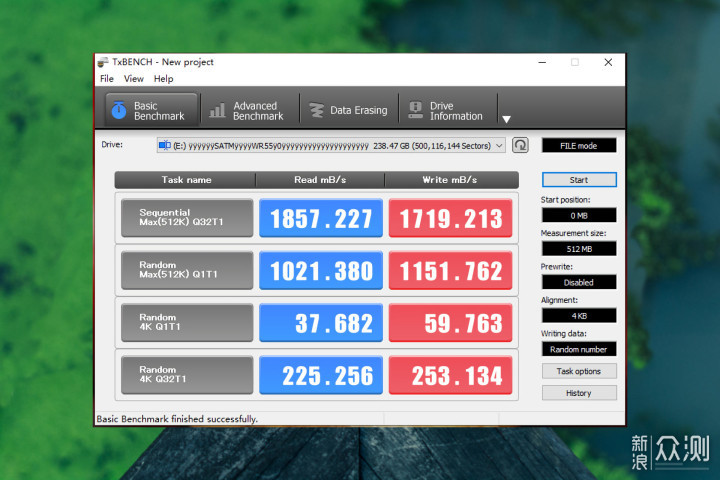720x480 pixels.
Task: Switch to Basic Benchmark tab
Action: [152, 111]
